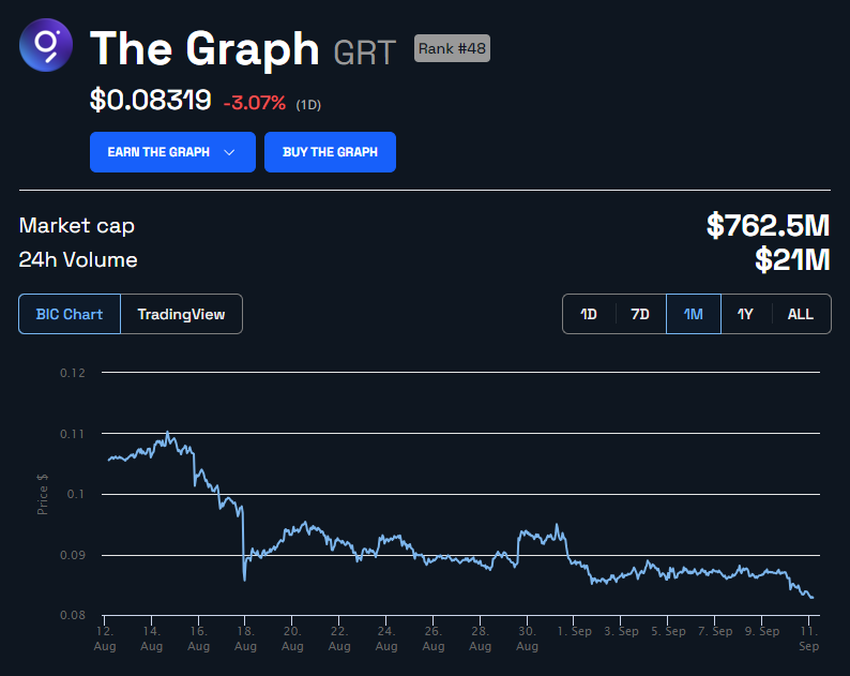This screenshot has width=850, height=676.
Task: Click the Rank #48 badge
Action: point(451,48)
